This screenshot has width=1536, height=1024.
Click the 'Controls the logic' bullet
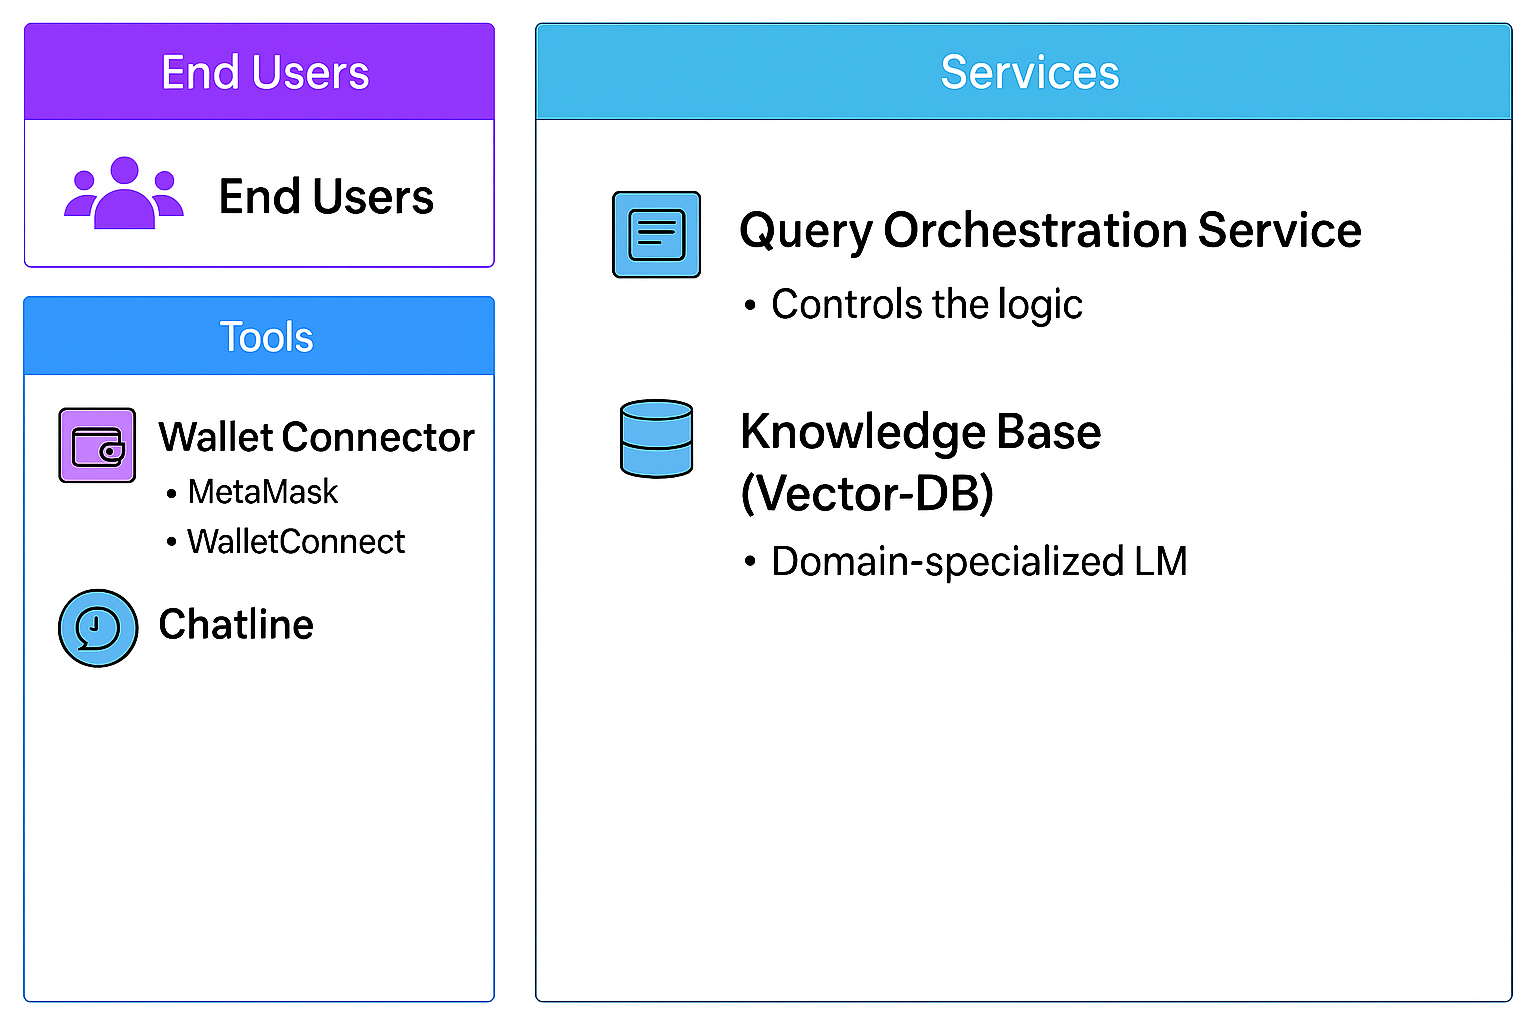point(926,305)
